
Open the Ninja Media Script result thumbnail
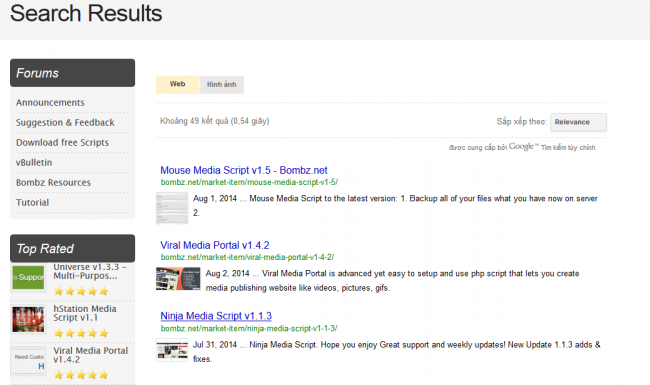click(x=172, y=350)
